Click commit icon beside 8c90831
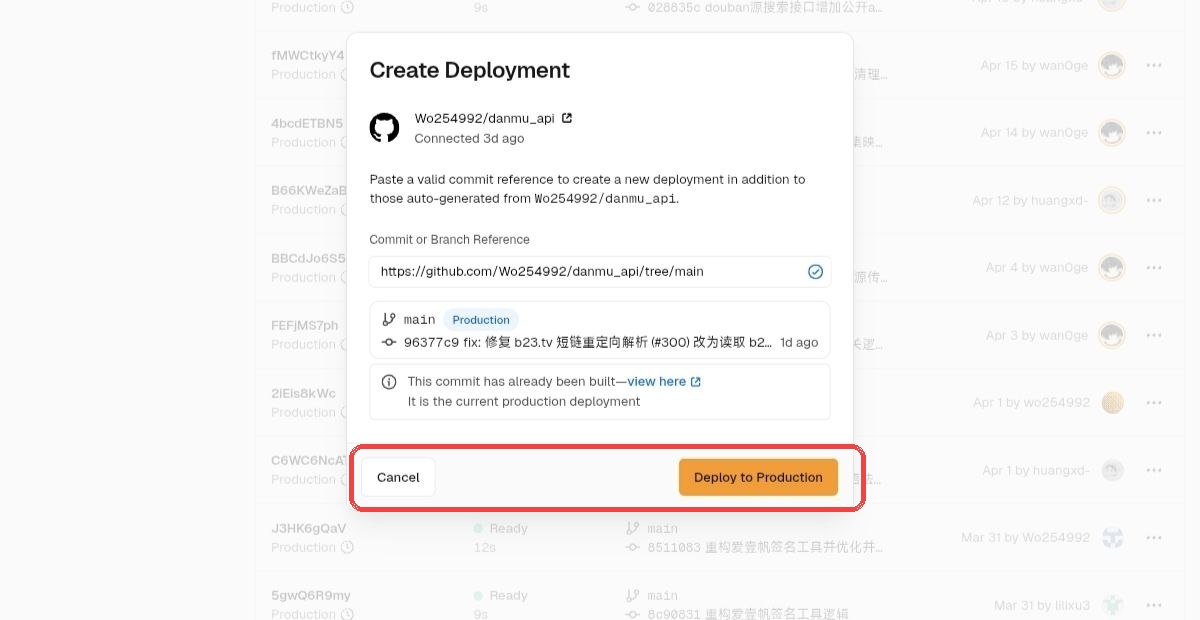 tap(632, 614)
